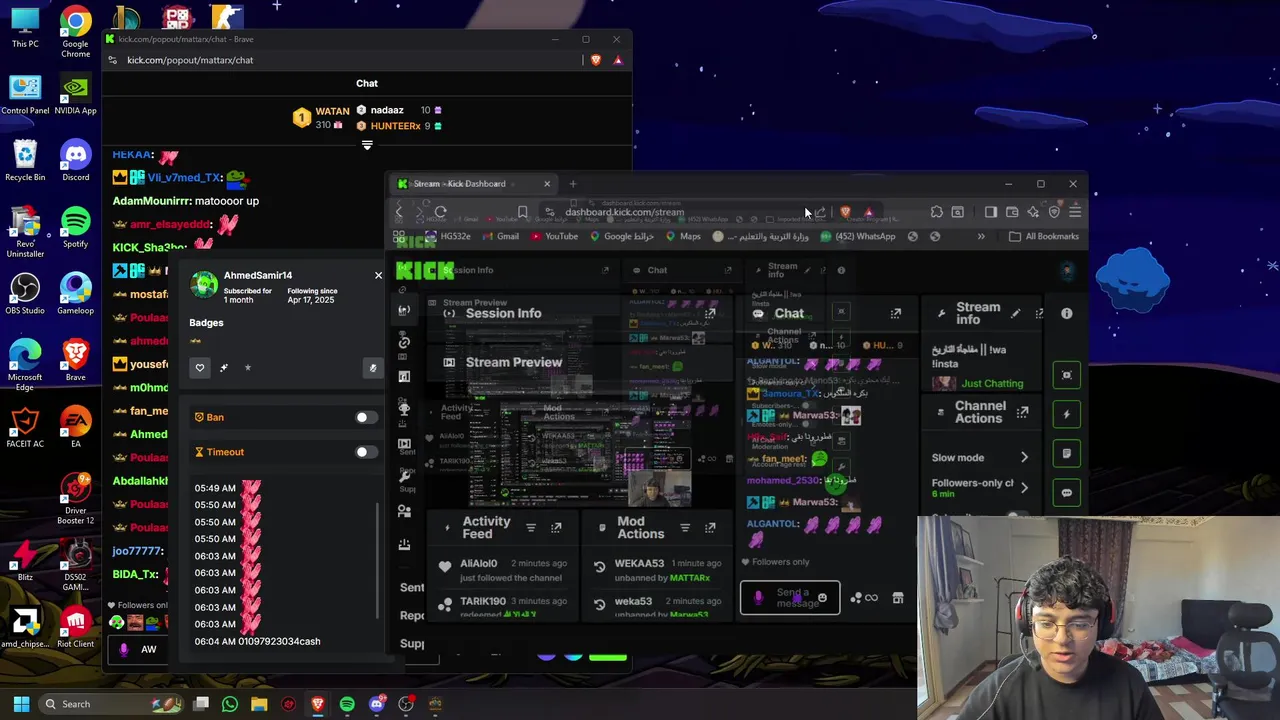
Task: Open WhatsApp from the taskbar
Action: pos(230,704)
